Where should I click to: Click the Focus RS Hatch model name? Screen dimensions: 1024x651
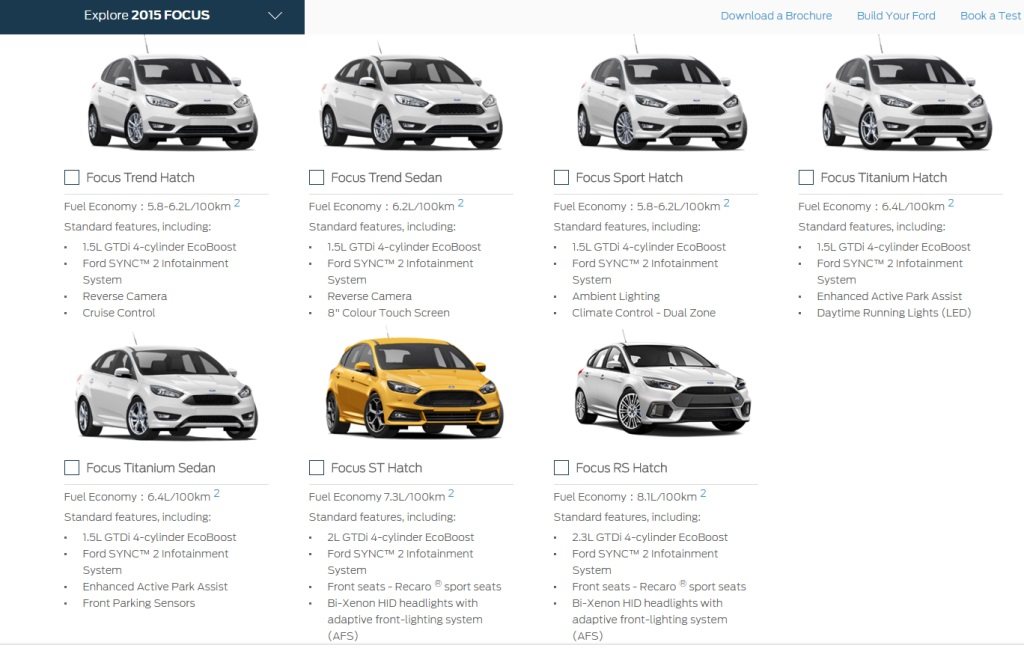[x=621, y=468]
